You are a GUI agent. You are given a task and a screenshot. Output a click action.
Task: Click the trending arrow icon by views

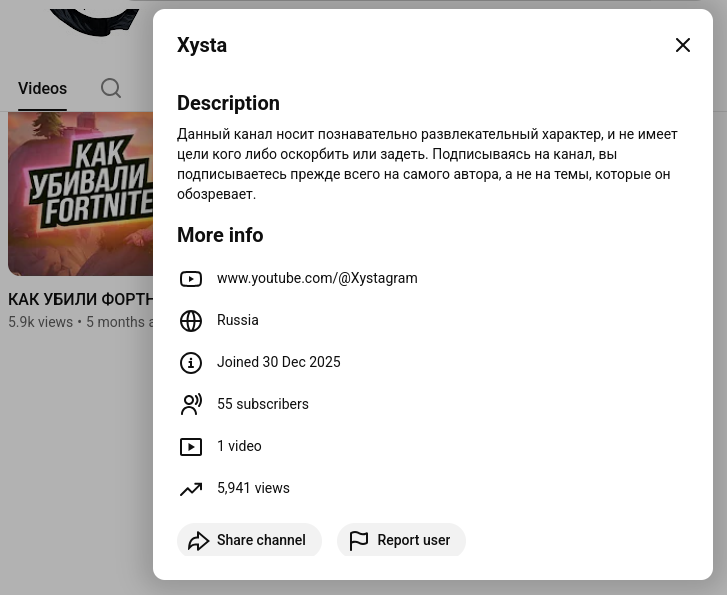(x=191, y=489)
